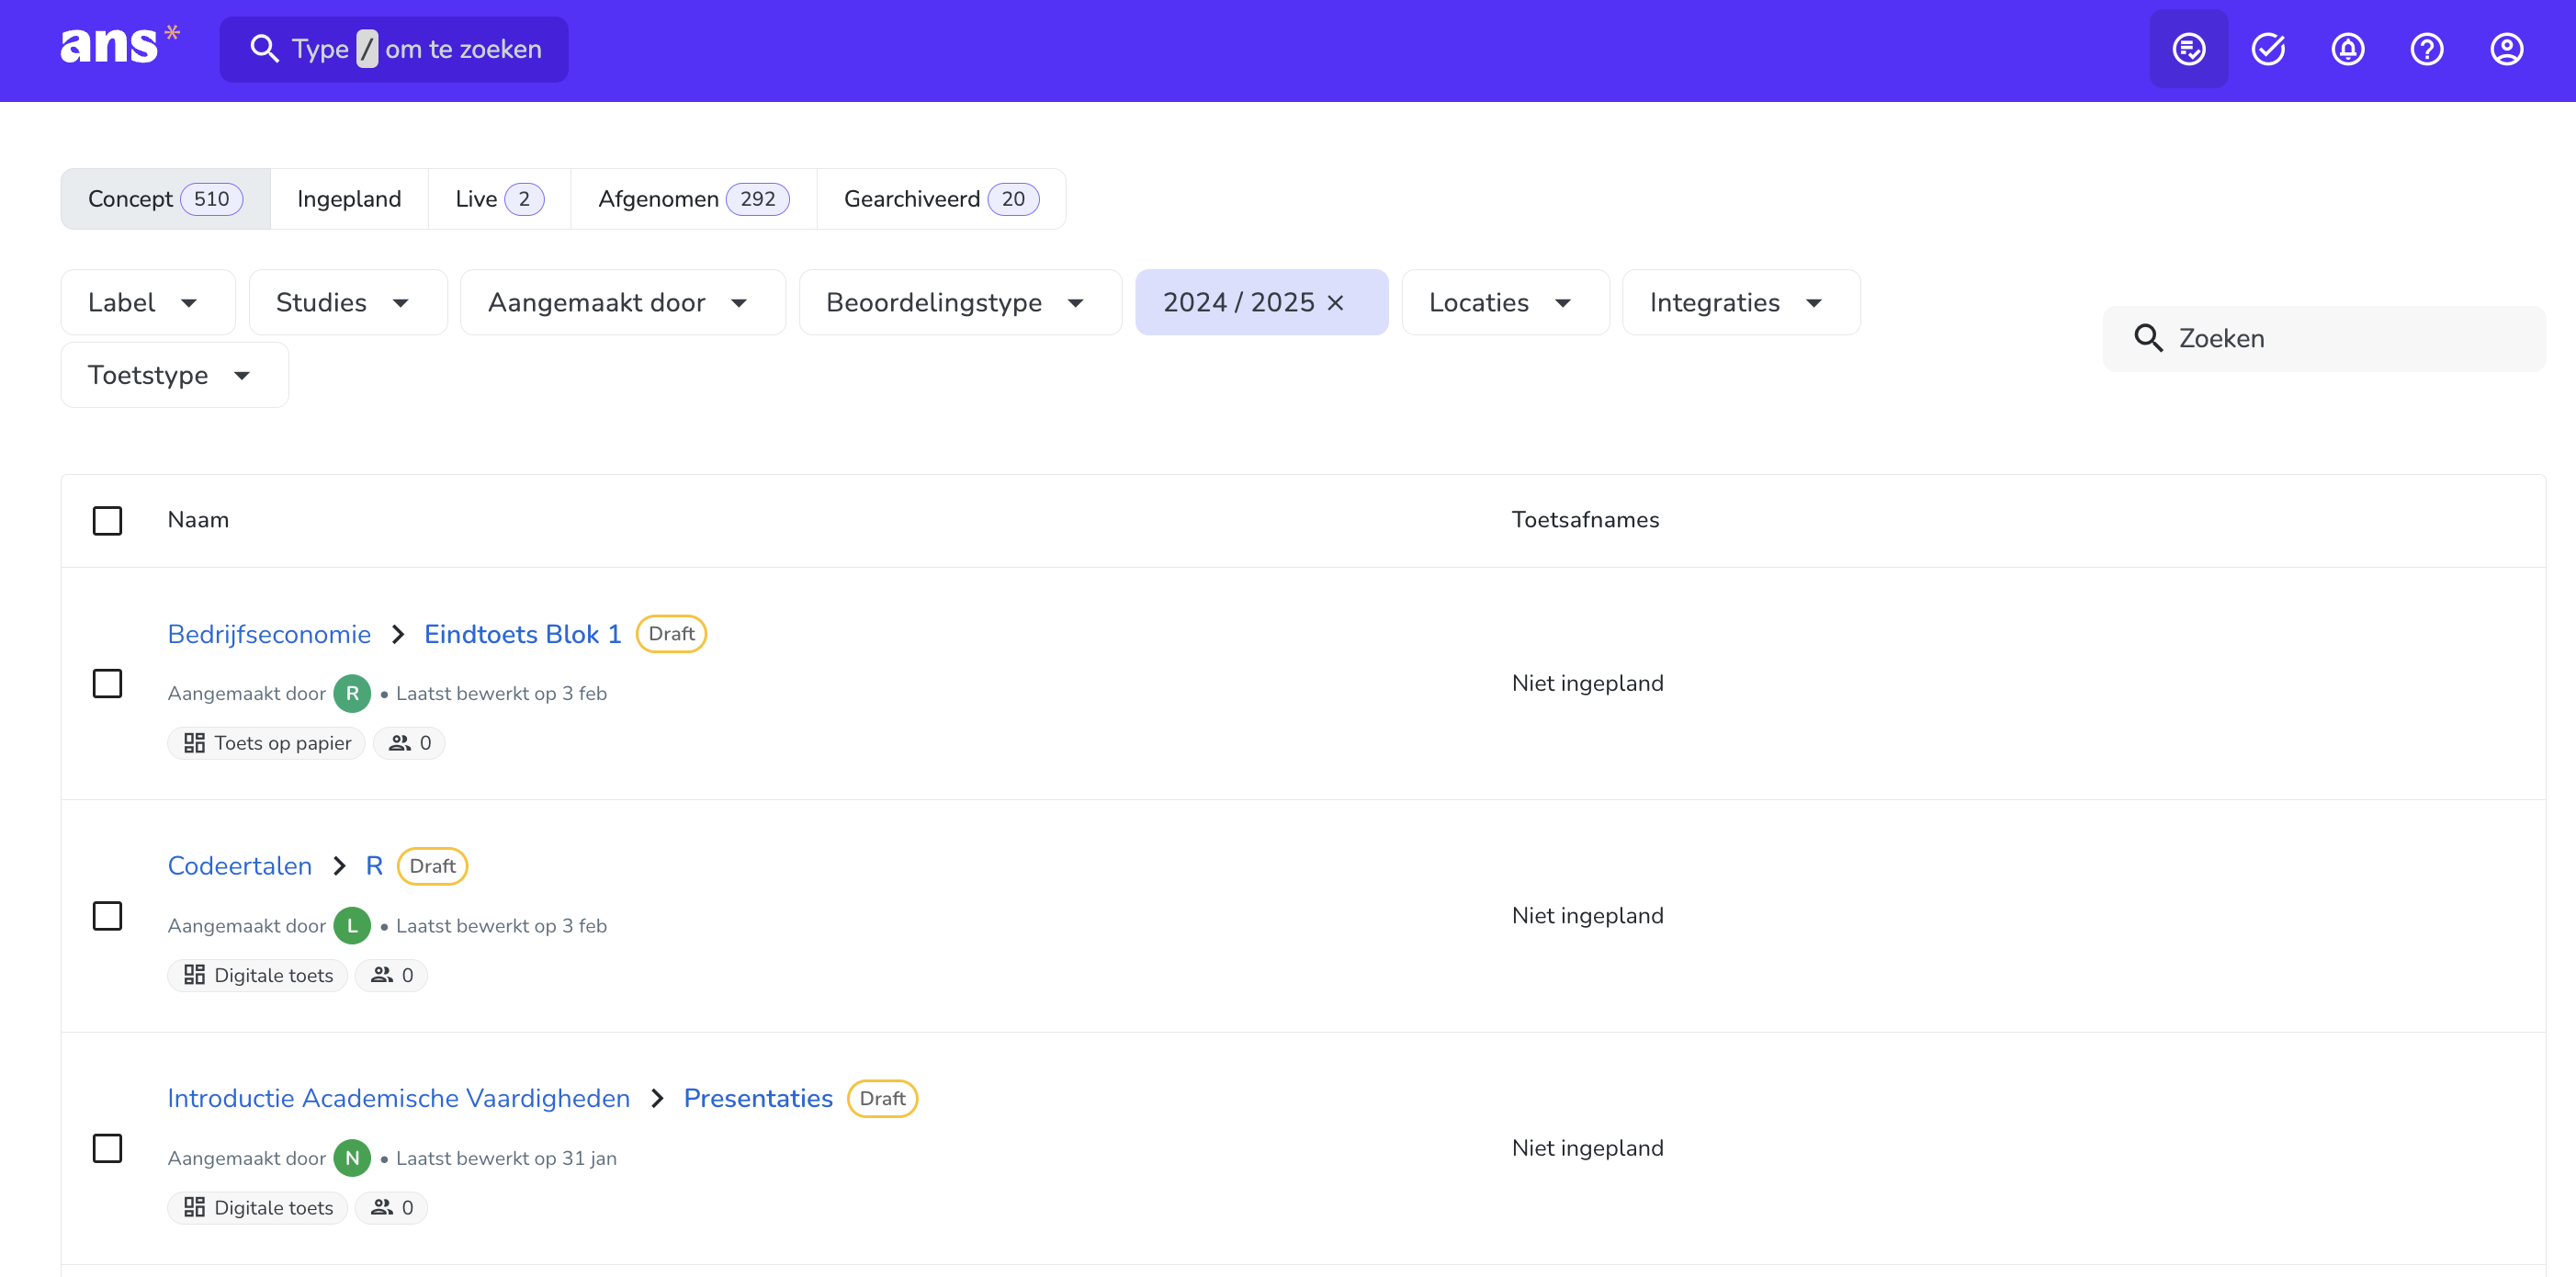
Task: Open the Eindtoets Blok 1 link
Action: (522, 634)
